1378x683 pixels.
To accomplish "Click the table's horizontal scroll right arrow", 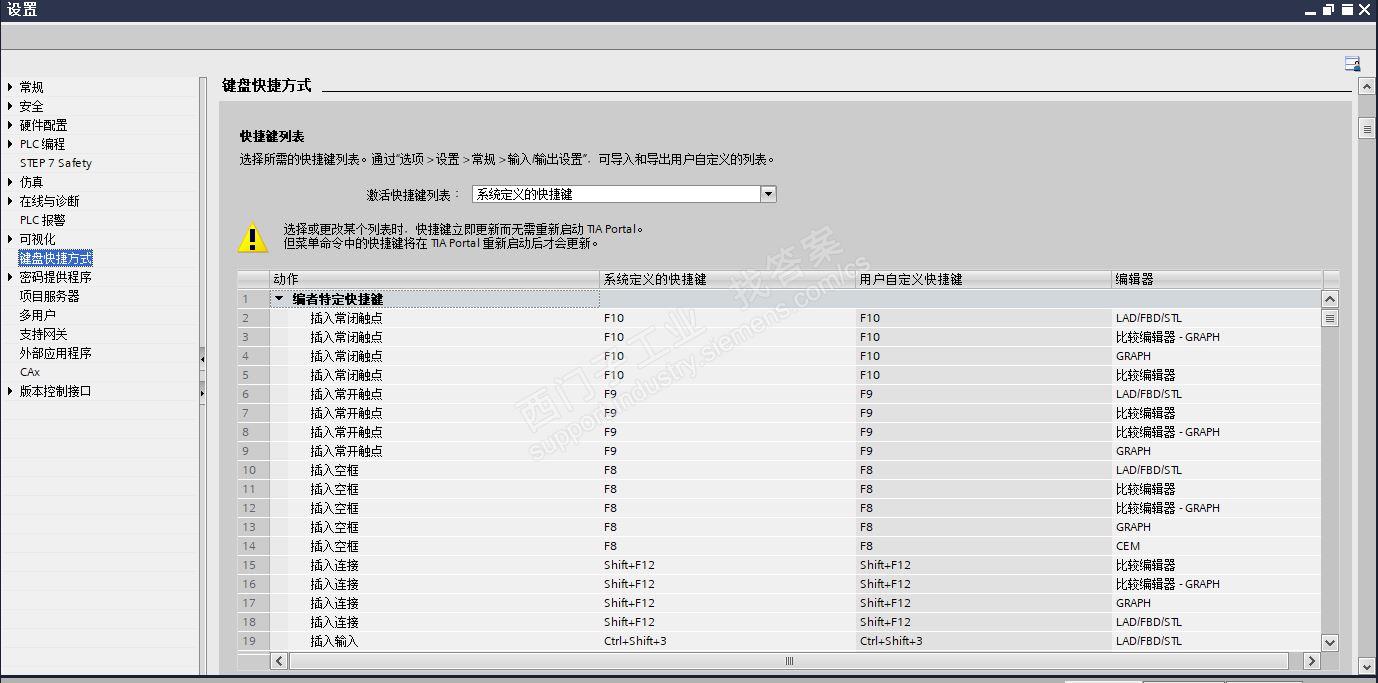I will (x=1311, y=661).
